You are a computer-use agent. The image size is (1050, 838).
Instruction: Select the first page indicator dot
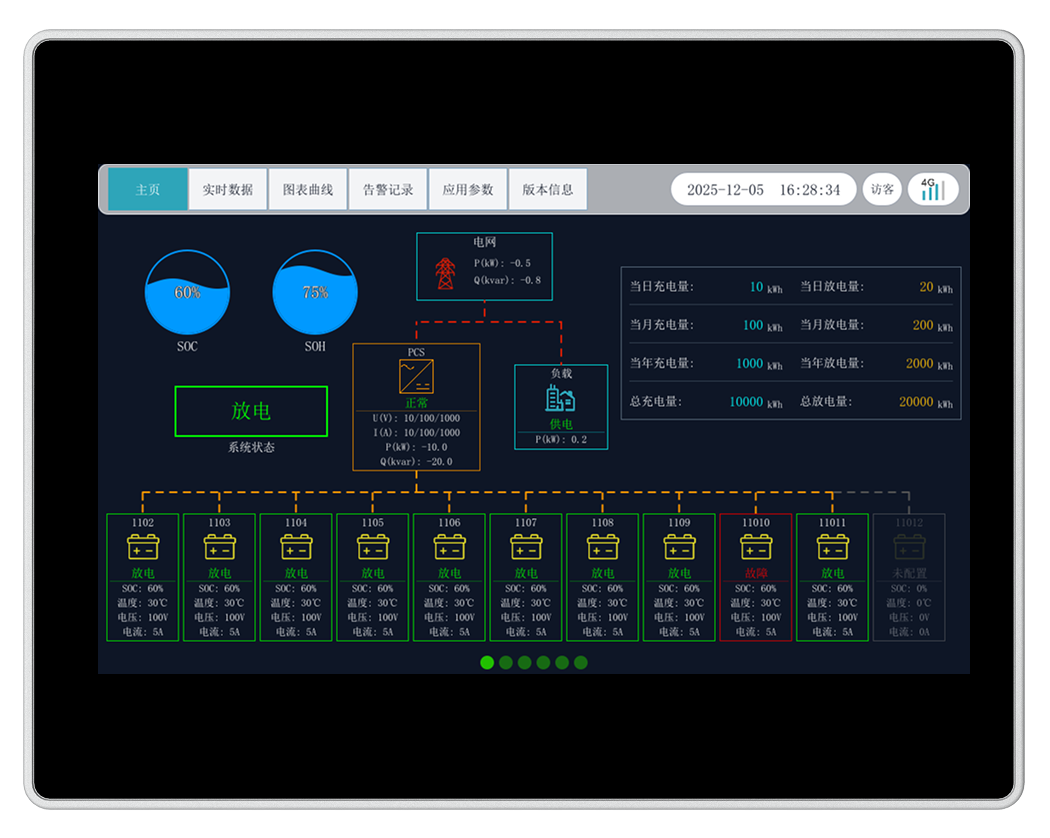click(x=488, y=662)
